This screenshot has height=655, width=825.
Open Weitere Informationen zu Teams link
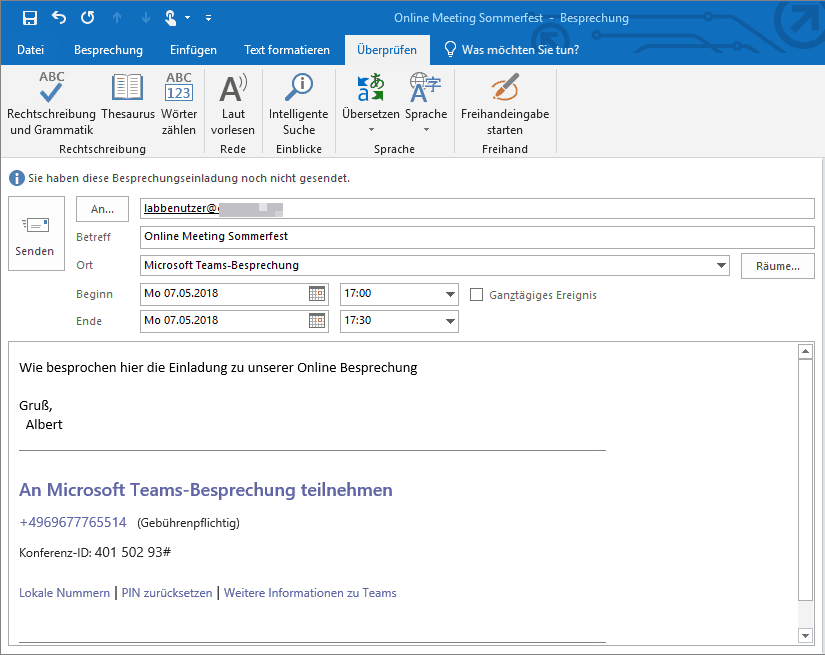(x=310, y=593)
